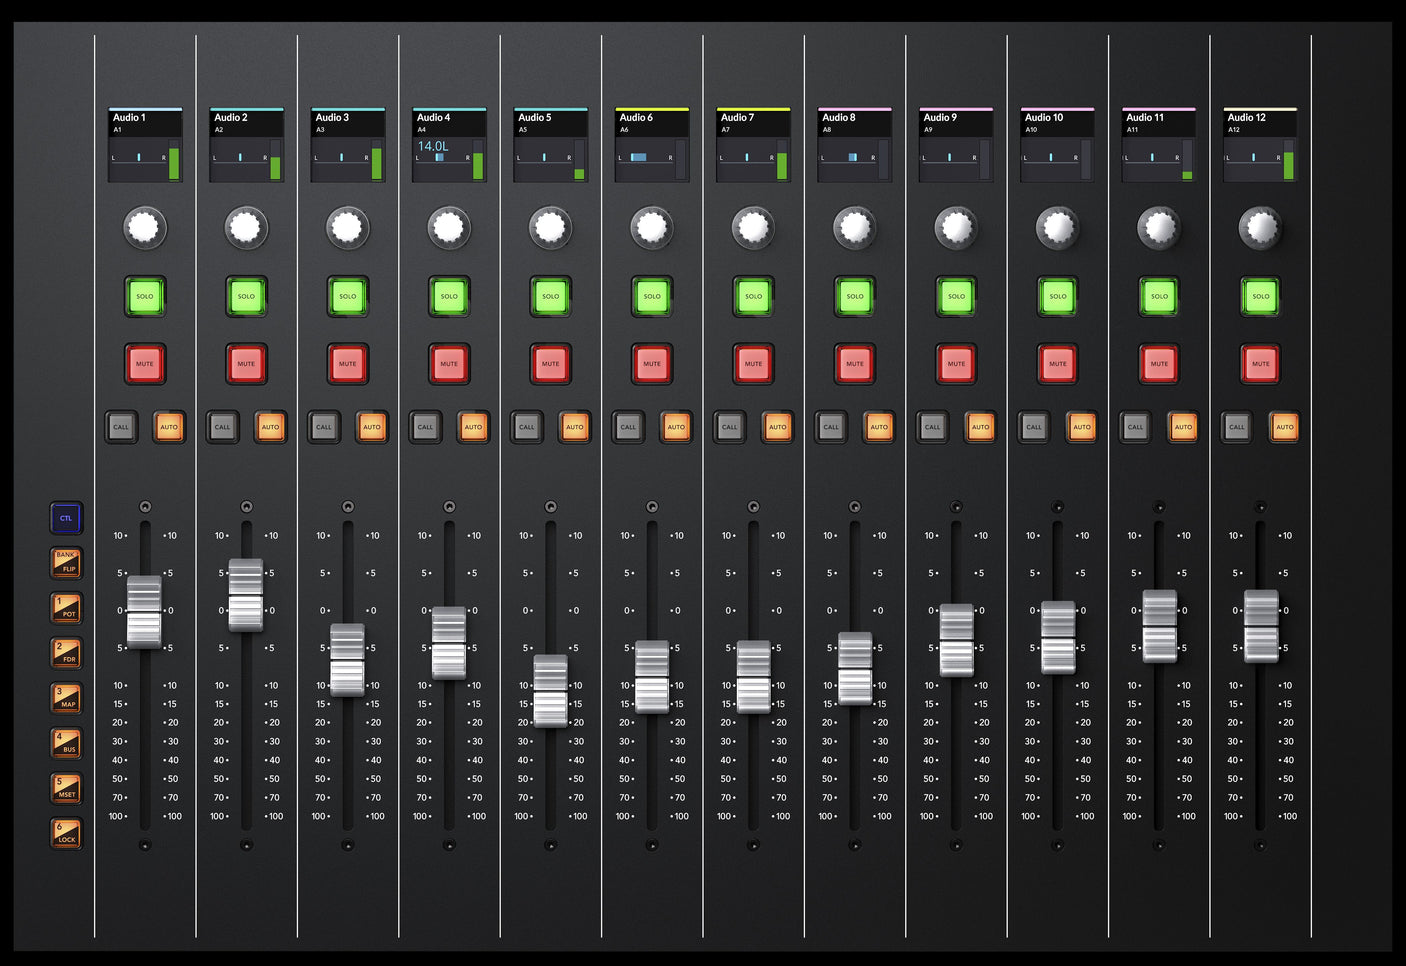
Task: Engage the LOCK function key
Action: (x=65, y=833)
